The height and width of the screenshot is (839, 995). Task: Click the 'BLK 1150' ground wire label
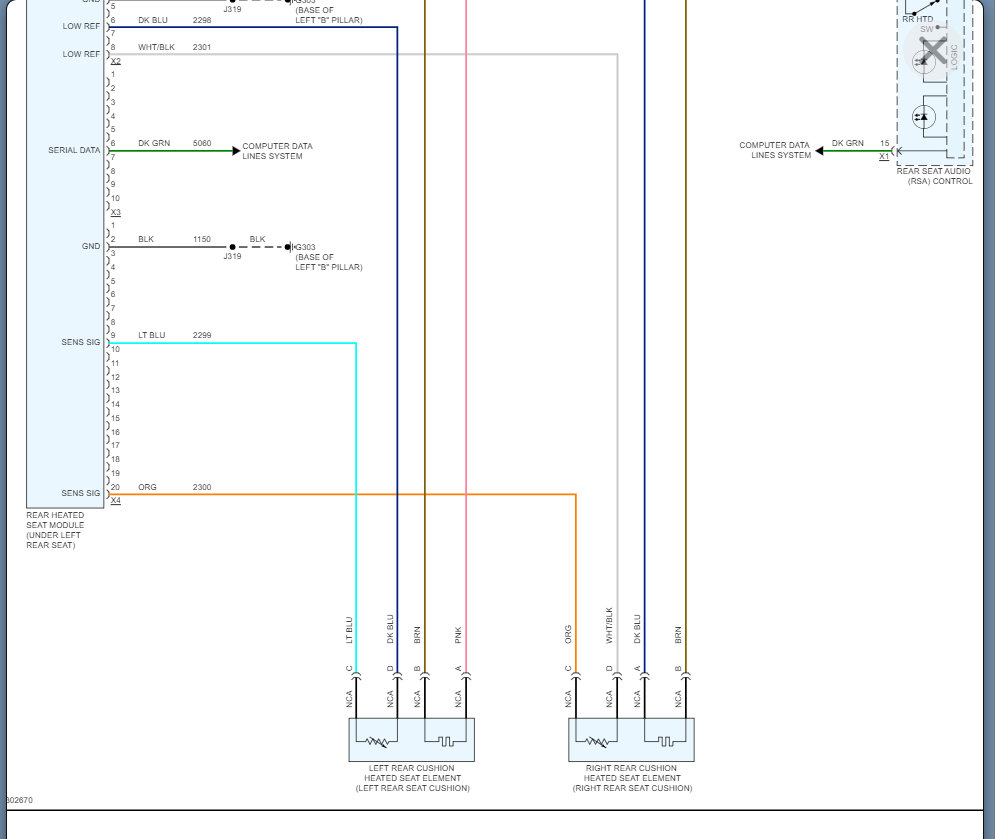point(175,239)
